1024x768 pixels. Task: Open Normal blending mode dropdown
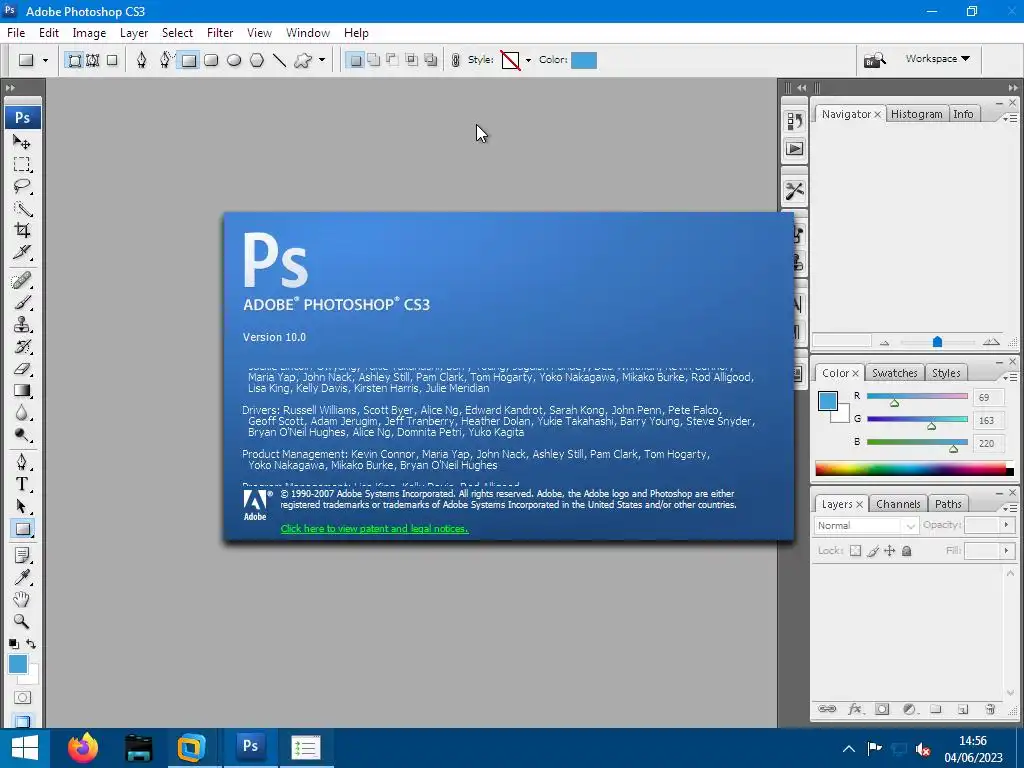pyautogui.click(x=867, y=526)
